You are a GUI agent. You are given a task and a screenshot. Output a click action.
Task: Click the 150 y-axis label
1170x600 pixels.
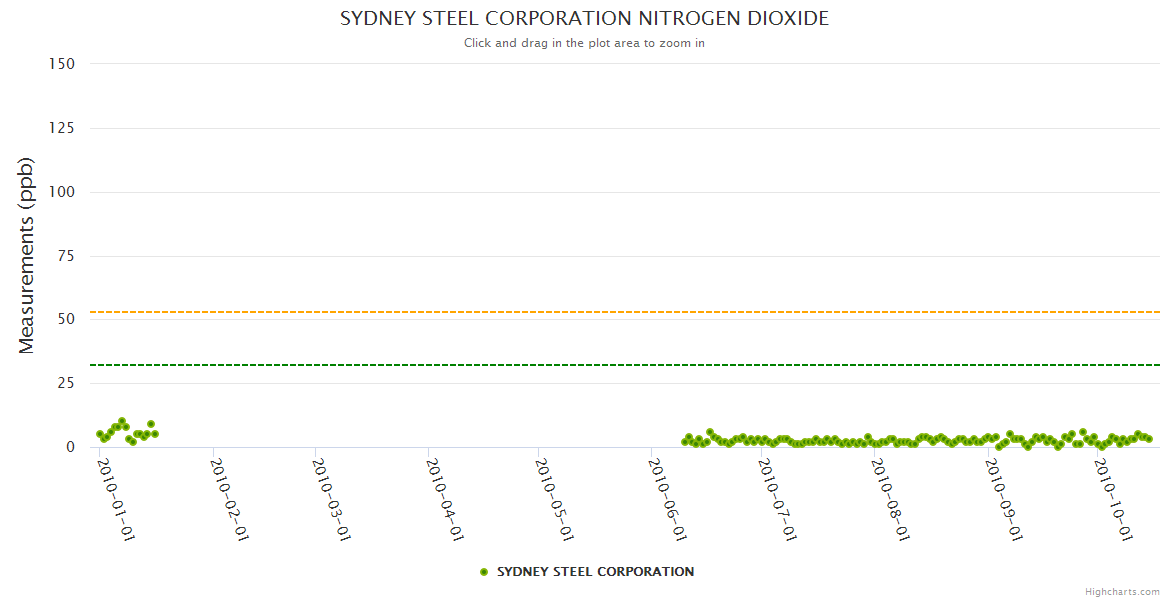tap(62, 64)
